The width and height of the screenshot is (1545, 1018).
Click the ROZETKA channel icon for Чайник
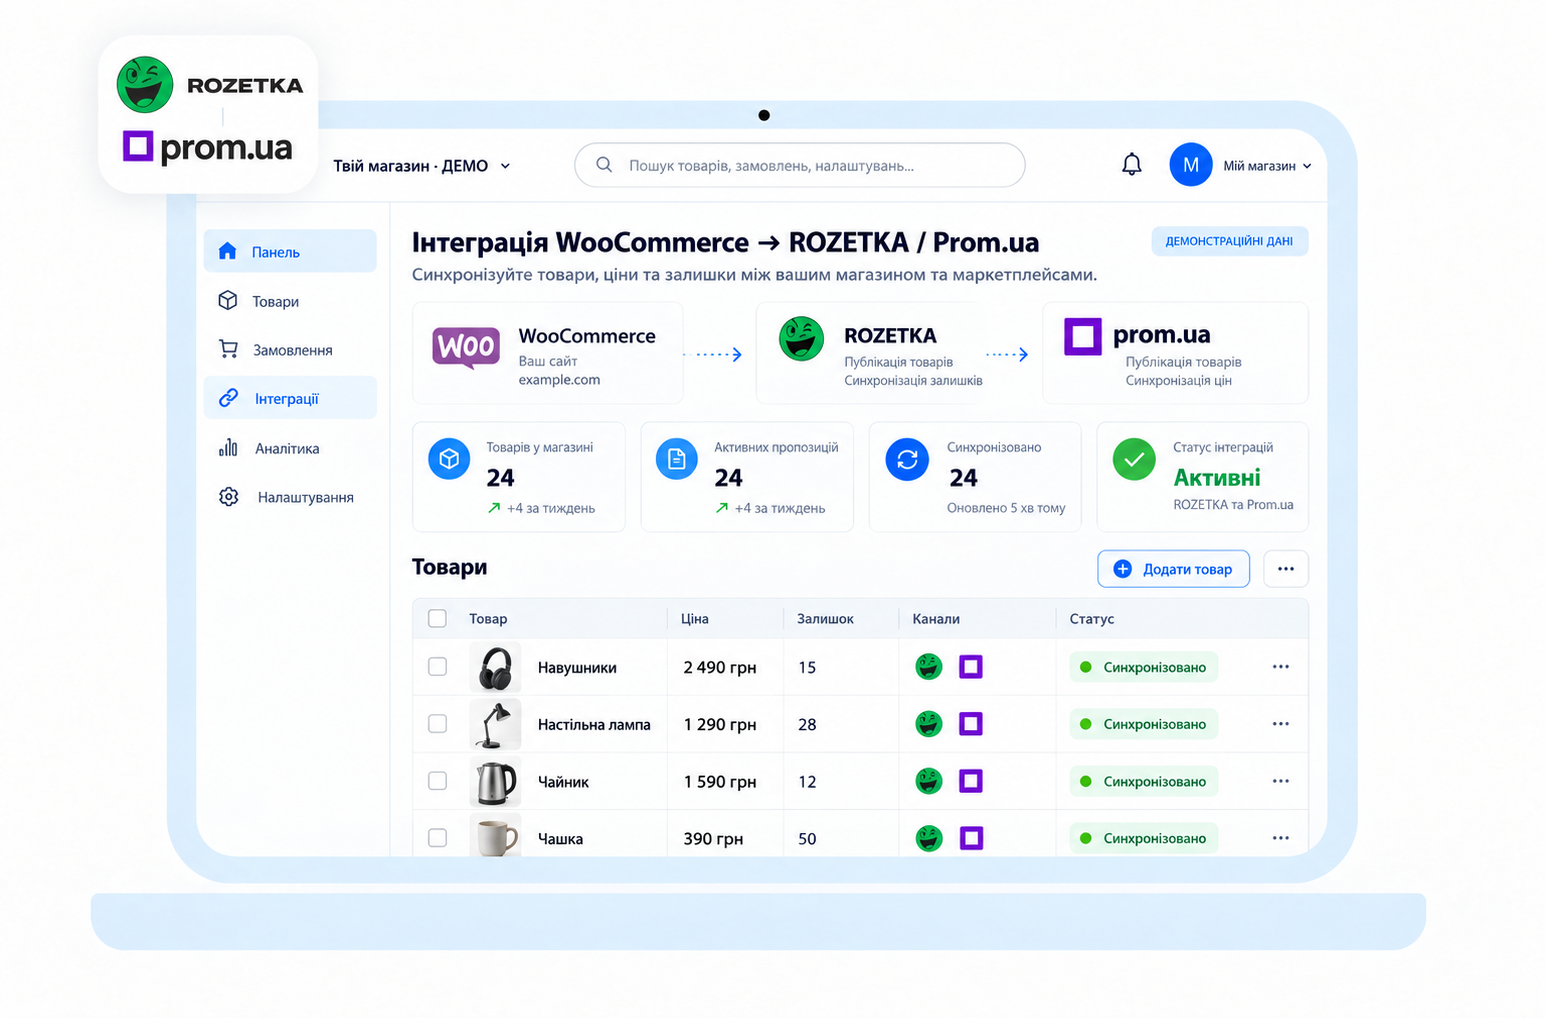tap(929, 781)
